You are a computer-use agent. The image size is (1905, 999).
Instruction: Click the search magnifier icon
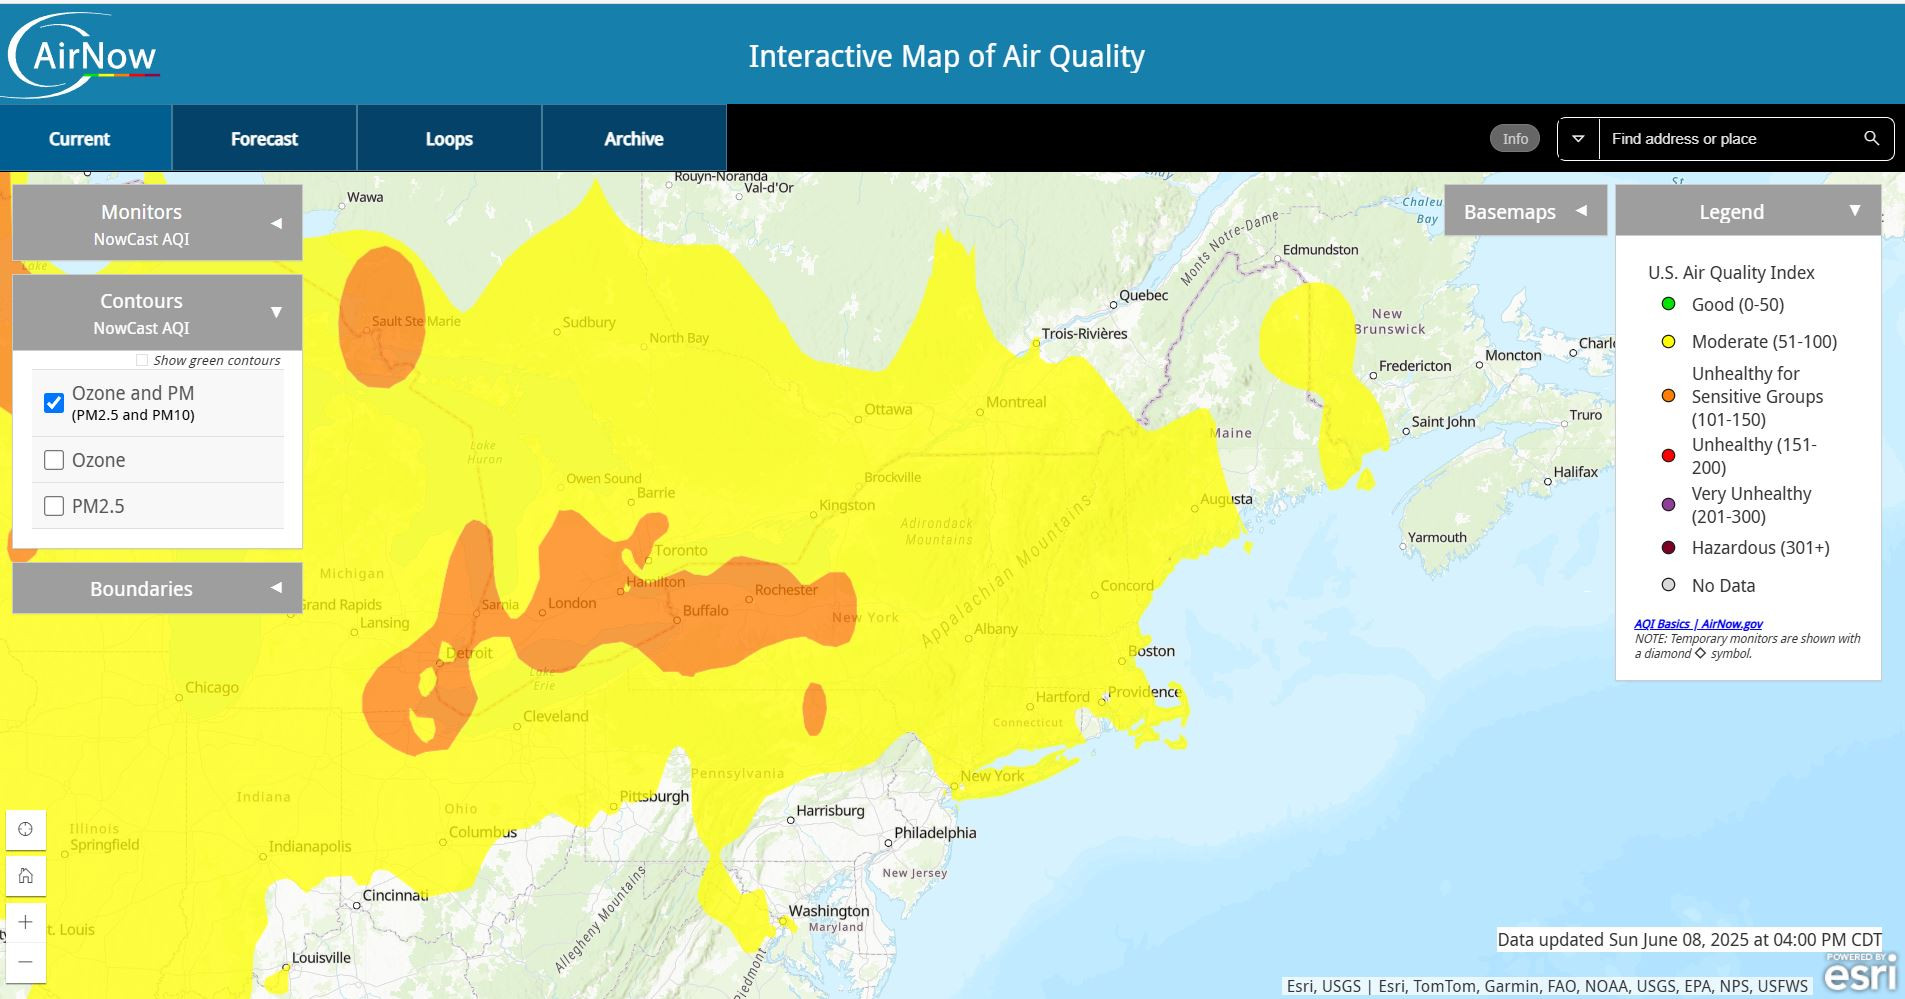1871,138
